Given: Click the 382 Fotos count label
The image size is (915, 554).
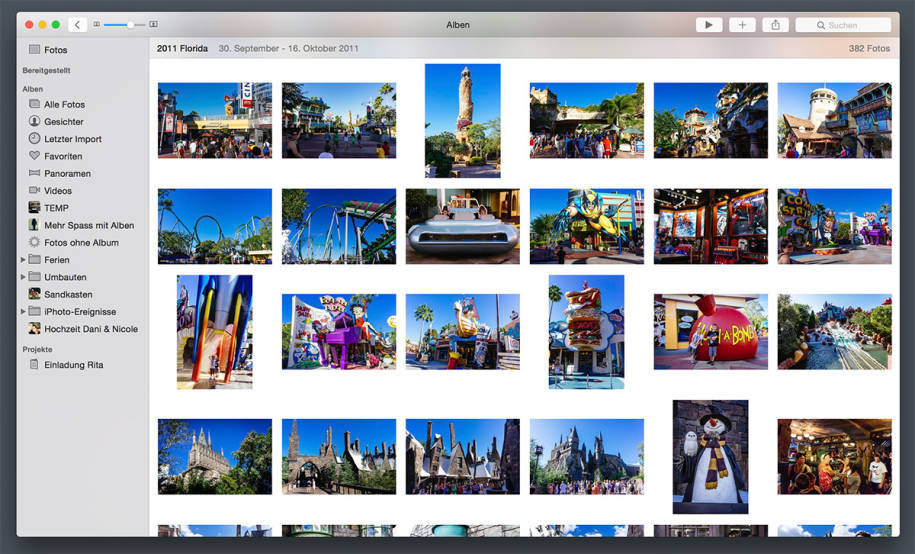Looking at the screenshot, I should tap(869, 48).
